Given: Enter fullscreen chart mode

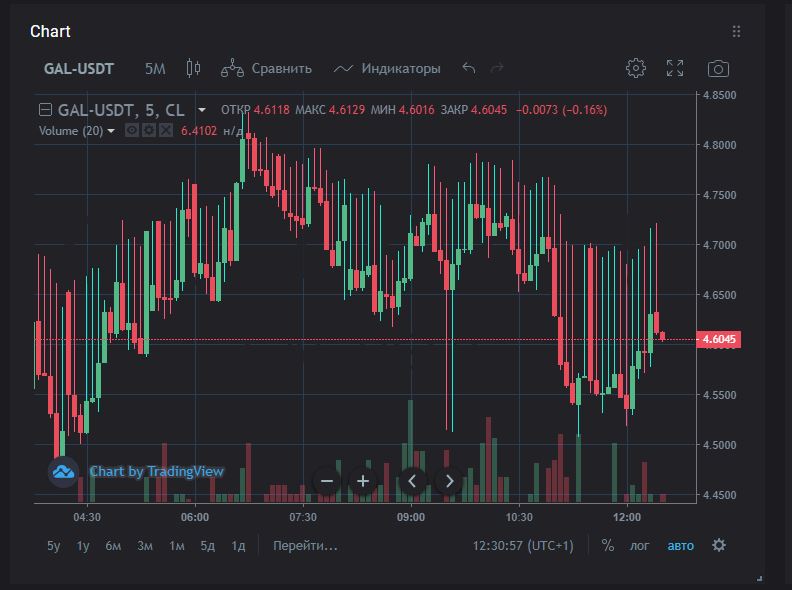Looking at the screenshot, I should [x=675, y=68].
